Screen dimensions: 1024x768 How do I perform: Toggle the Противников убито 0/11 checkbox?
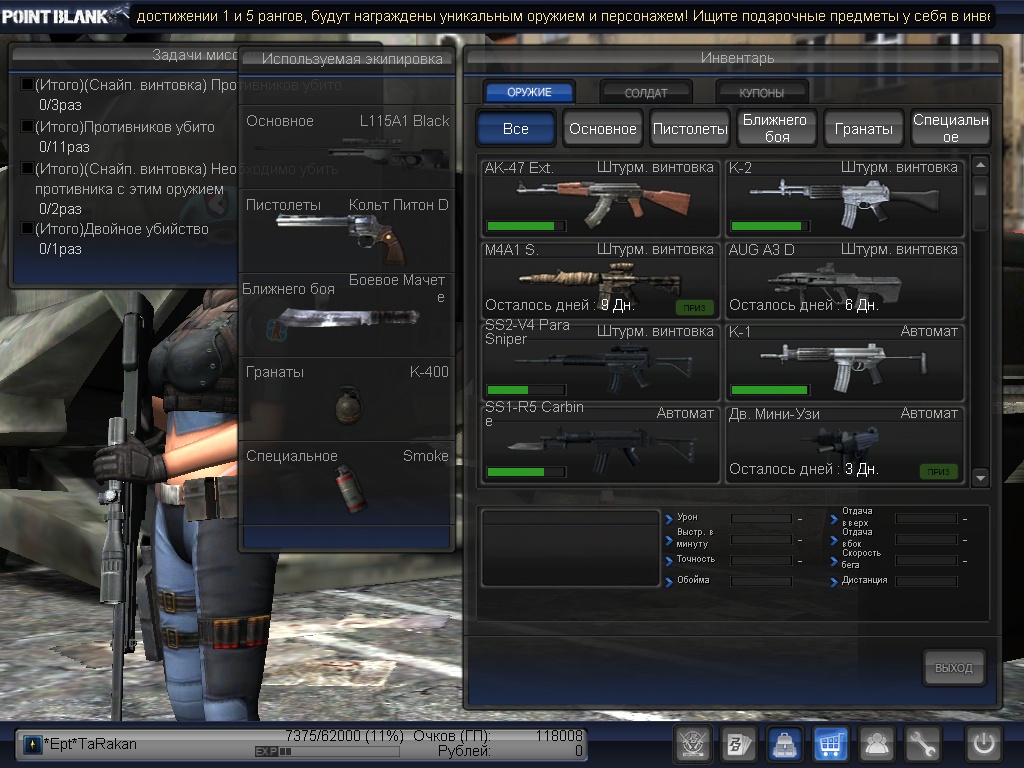(27, 126)
